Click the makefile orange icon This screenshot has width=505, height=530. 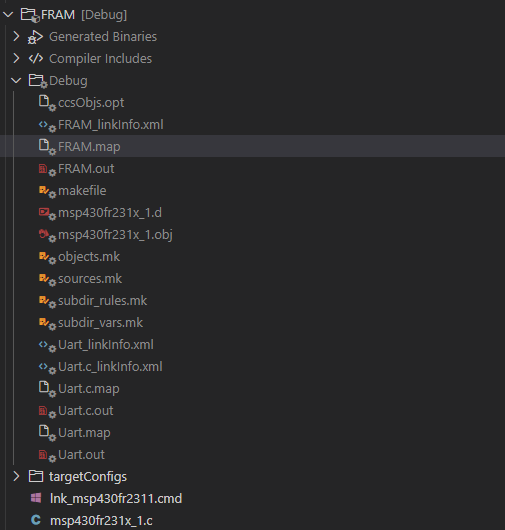click(x=47, y=191)
